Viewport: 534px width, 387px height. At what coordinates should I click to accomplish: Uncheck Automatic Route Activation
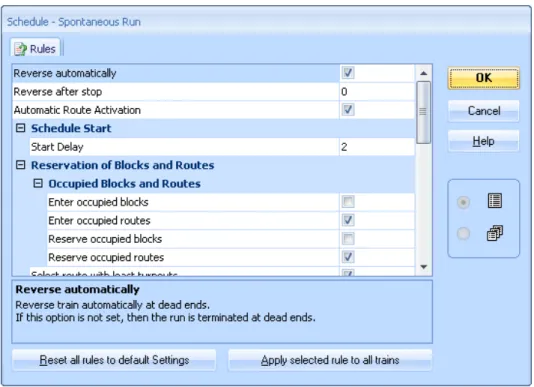348,110
